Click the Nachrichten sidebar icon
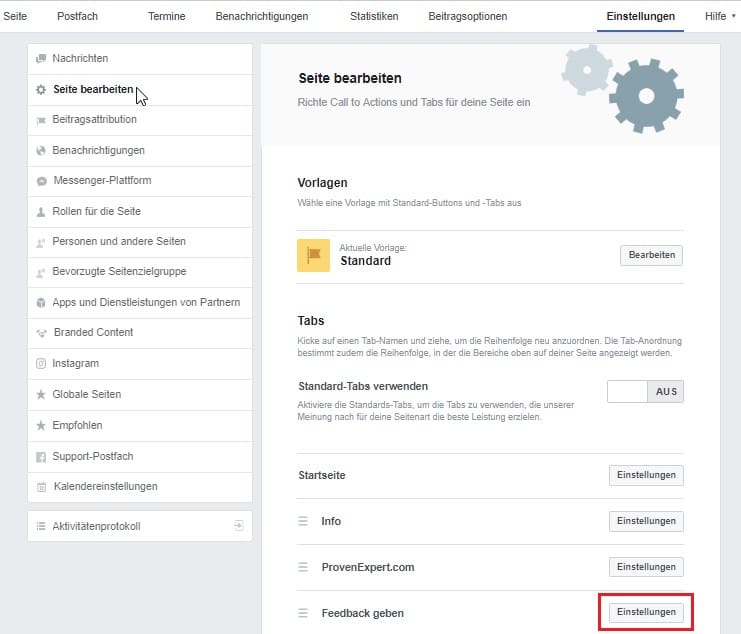741x634 pixels. click(x=41, y=59)
